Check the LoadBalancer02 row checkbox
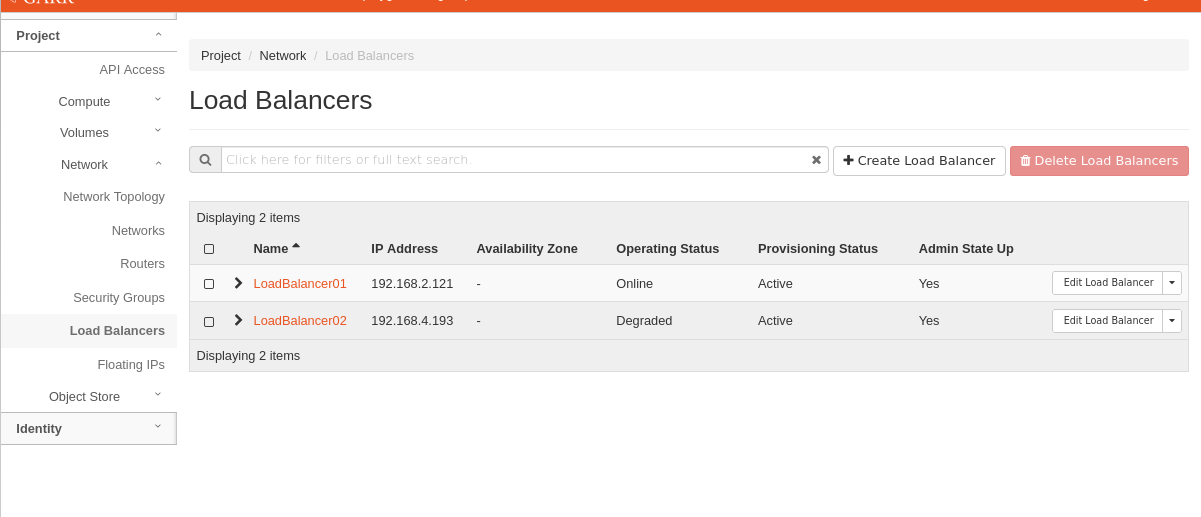 (209, 322)
